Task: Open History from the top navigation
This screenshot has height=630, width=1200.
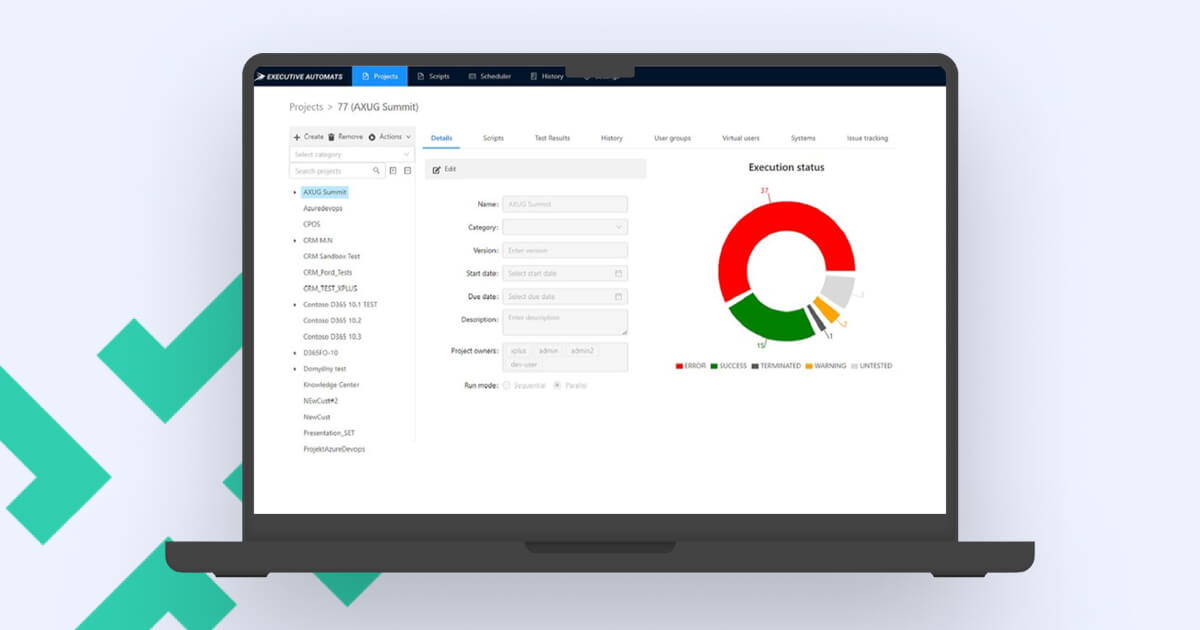Action: click(550, 76)
